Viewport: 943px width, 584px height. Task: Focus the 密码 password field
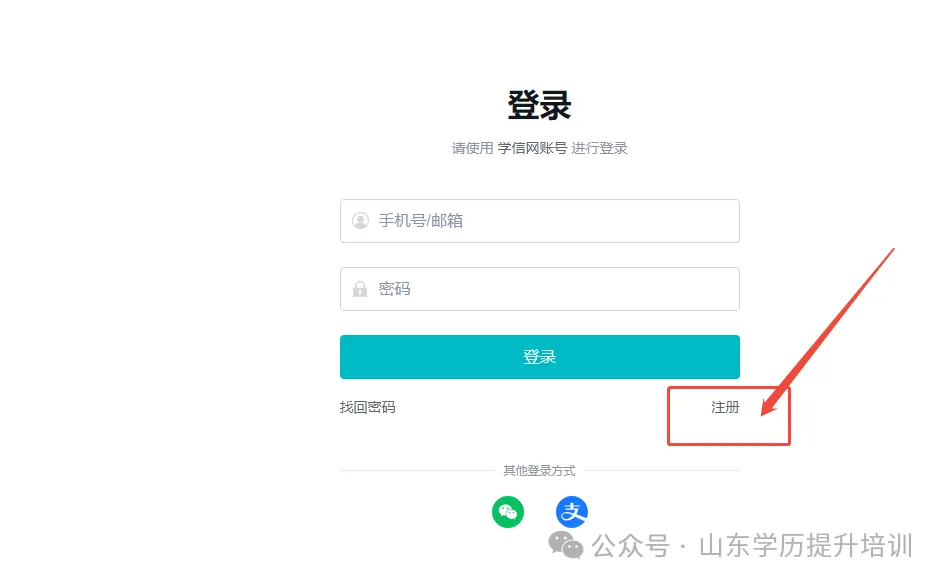(550, 289)
